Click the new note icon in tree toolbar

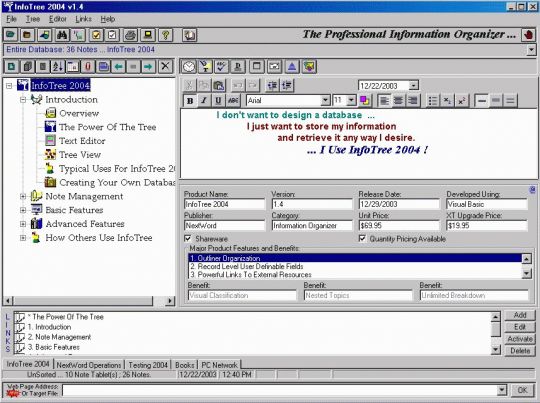coord(11,66)
